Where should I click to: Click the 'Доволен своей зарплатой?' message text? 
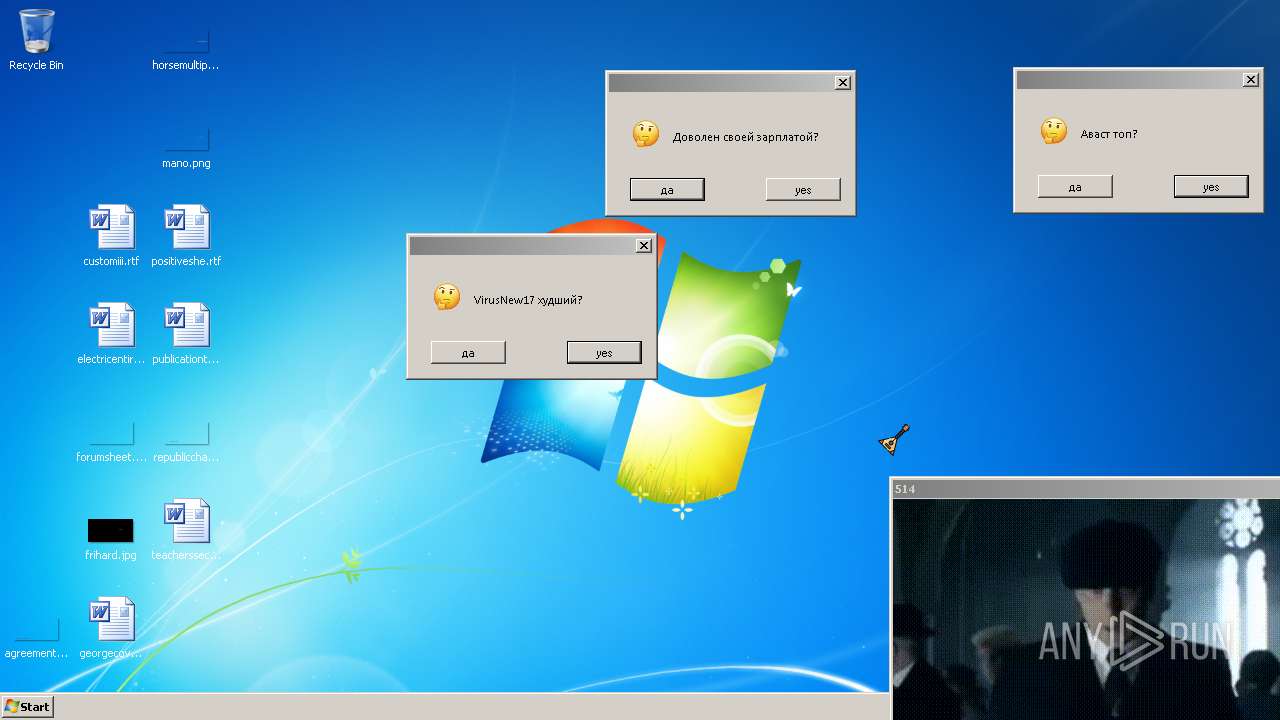point(746,137)
